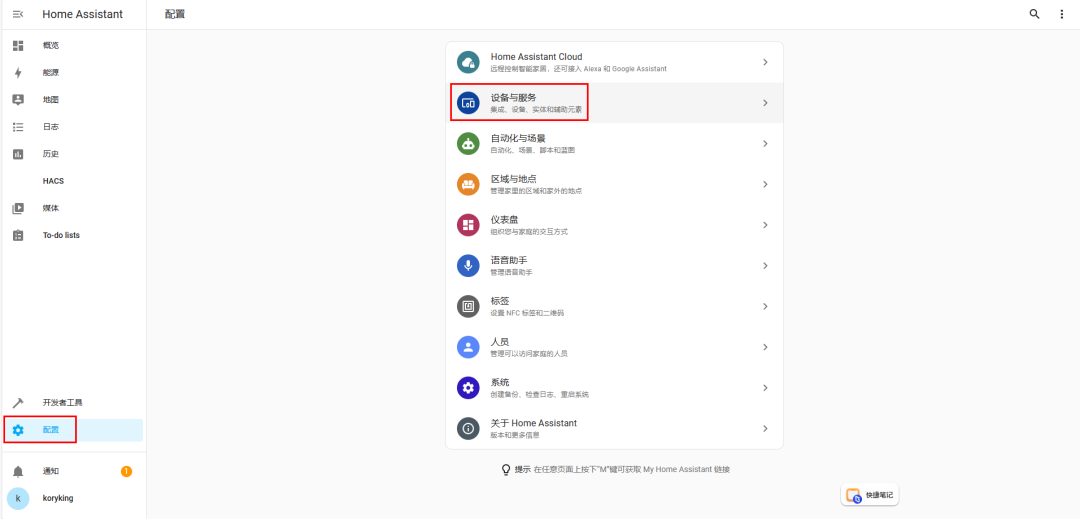Open the three-dot overflow menu
The height and width of the screenshot is (519, 1080).
pyautogui.click(x=1061, y=14)
